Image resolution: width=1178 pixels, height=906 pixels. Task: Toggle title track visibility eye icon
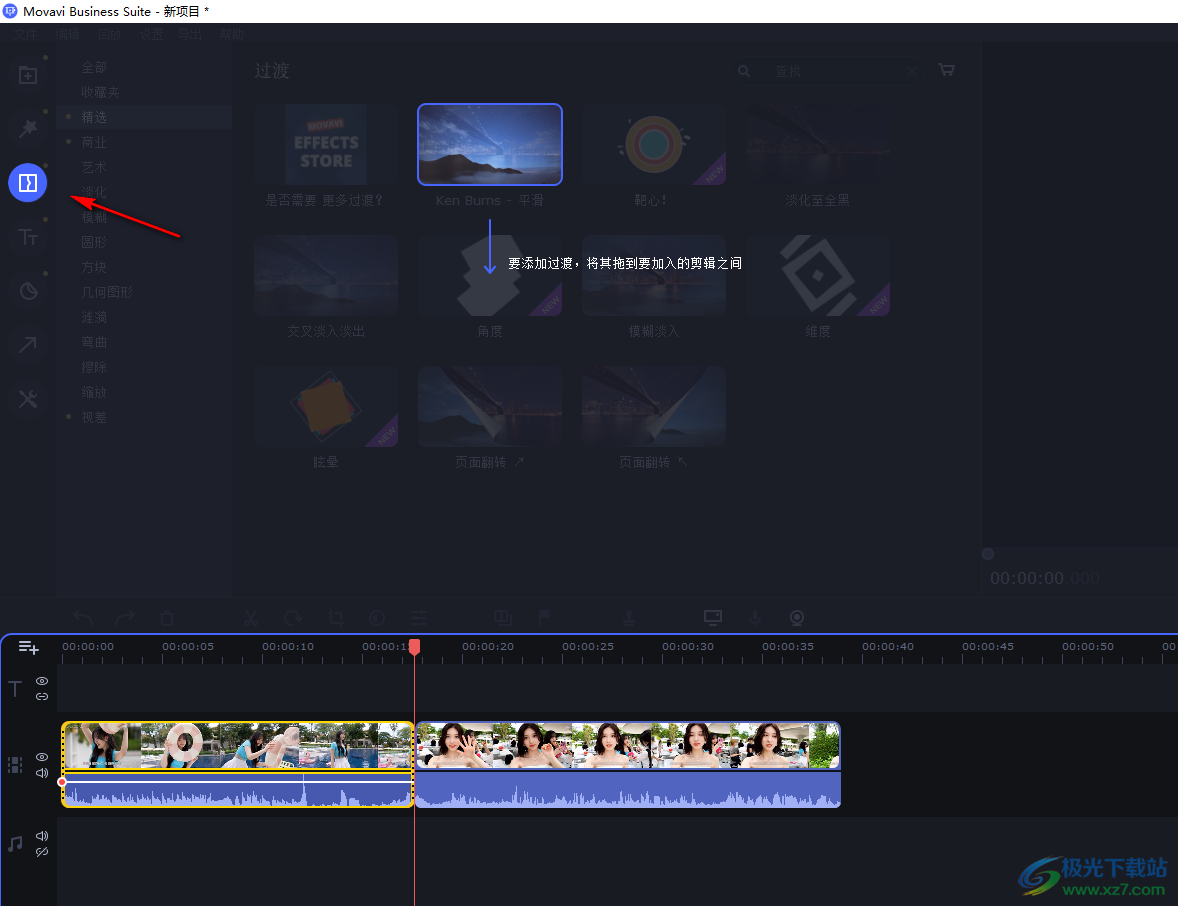pyautogui.click(x=42, y=680)
